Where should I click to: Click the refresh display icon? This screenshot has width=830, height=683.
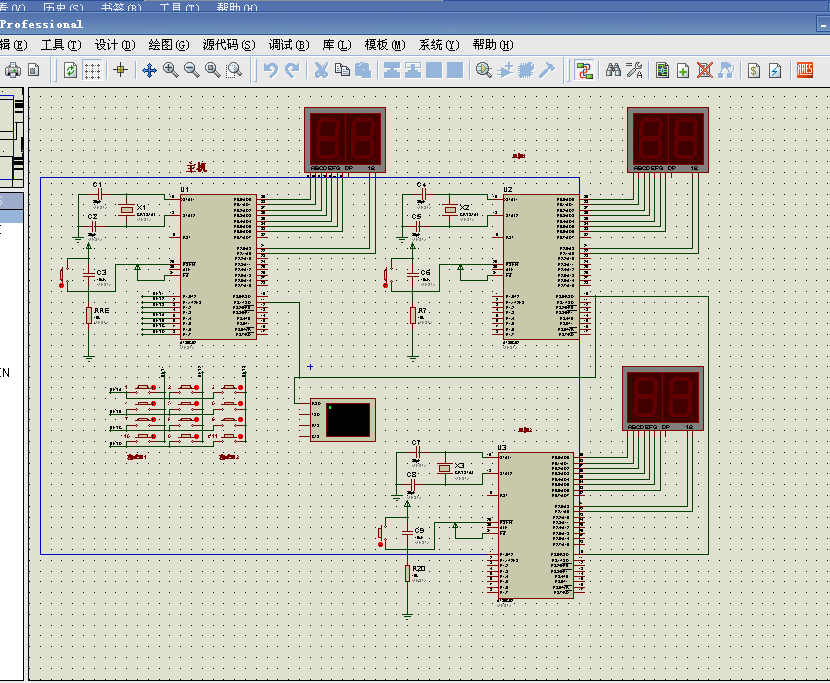pos(70,70)
